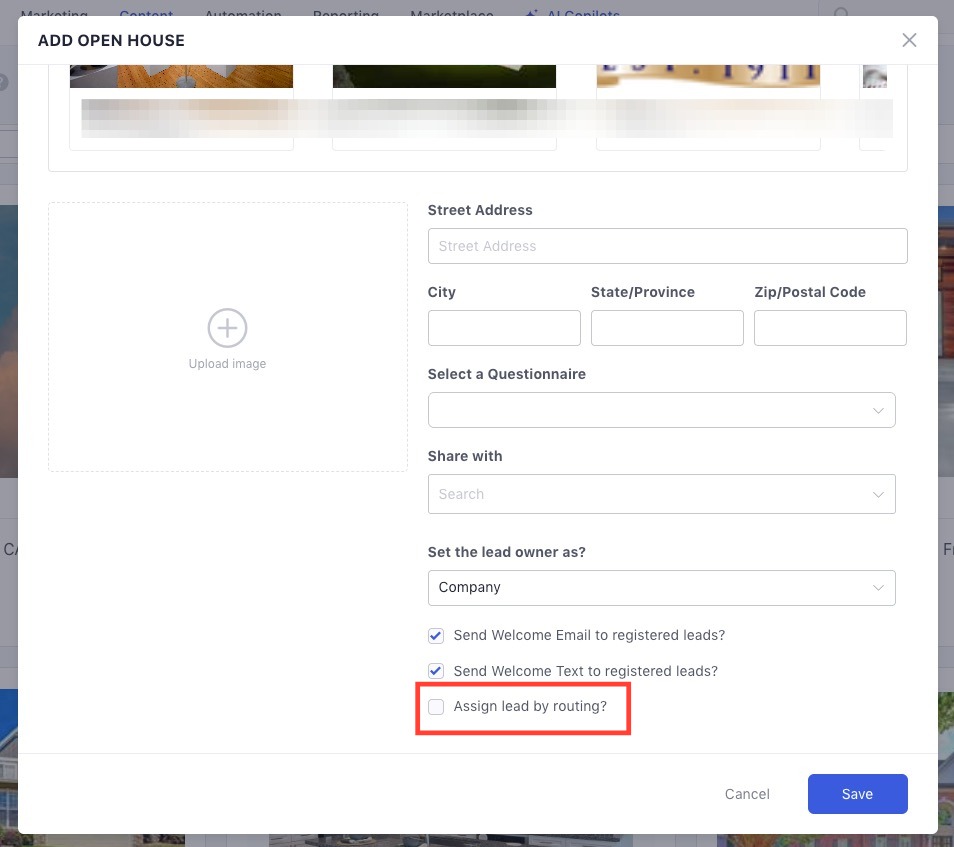The image size is (954, 847).
Task: Click the Upload image plus icon
Action: pos(227,328)
